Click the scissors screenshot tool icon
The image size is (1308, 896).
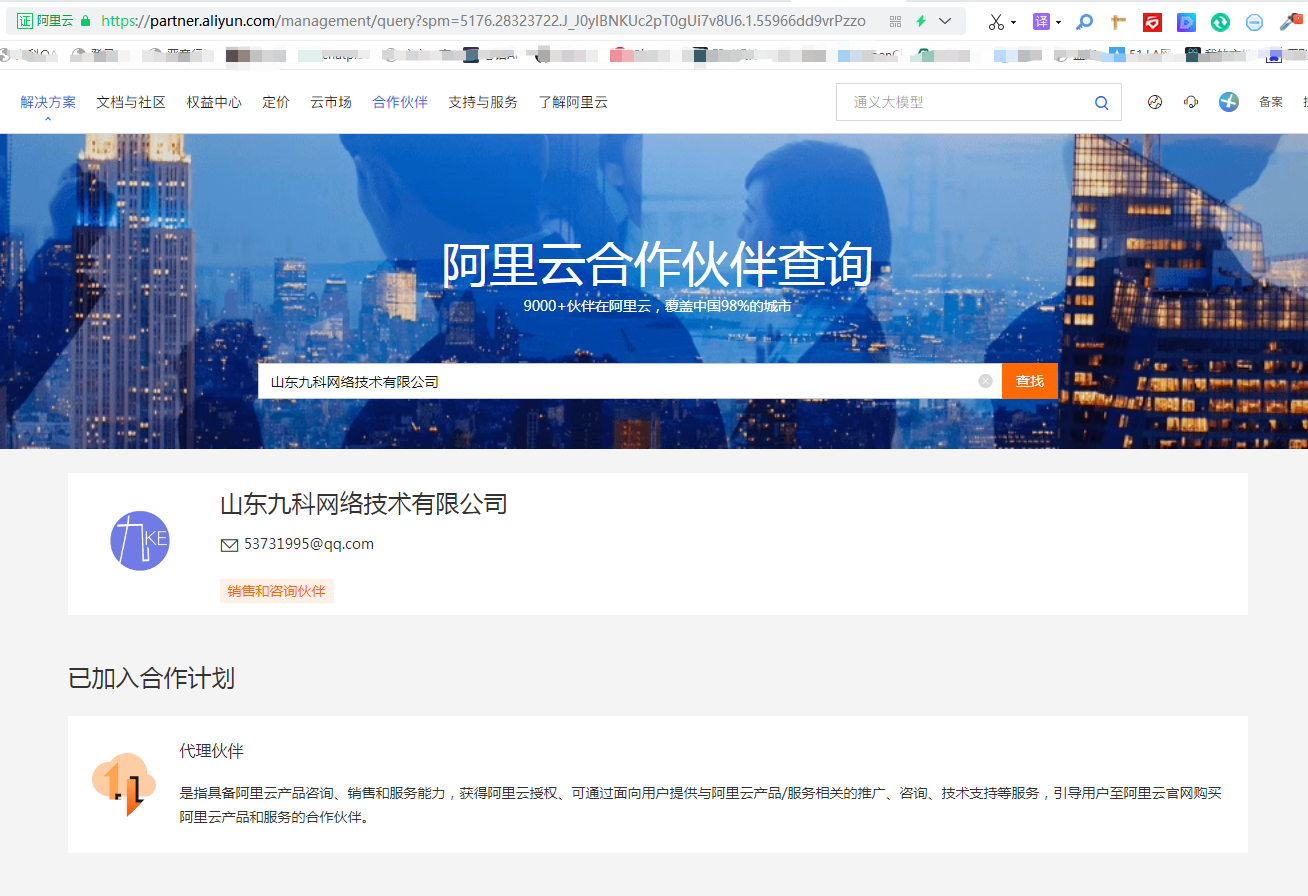[996, 21]
